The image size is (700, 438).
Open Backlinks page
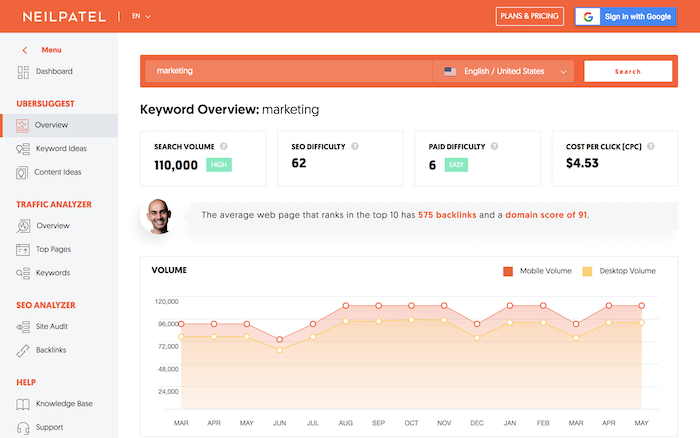[x=51, y=350]
